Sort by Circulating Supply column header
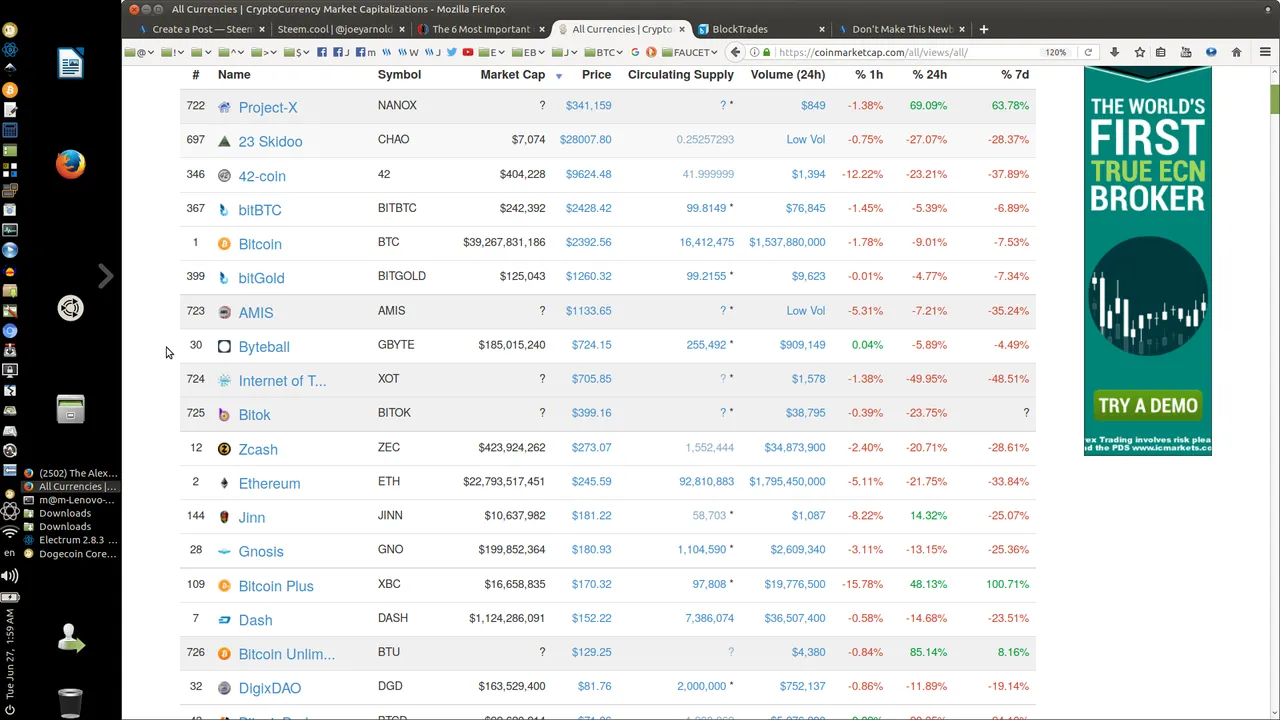This screenshot has height=720, width=1280. [681, 75]
